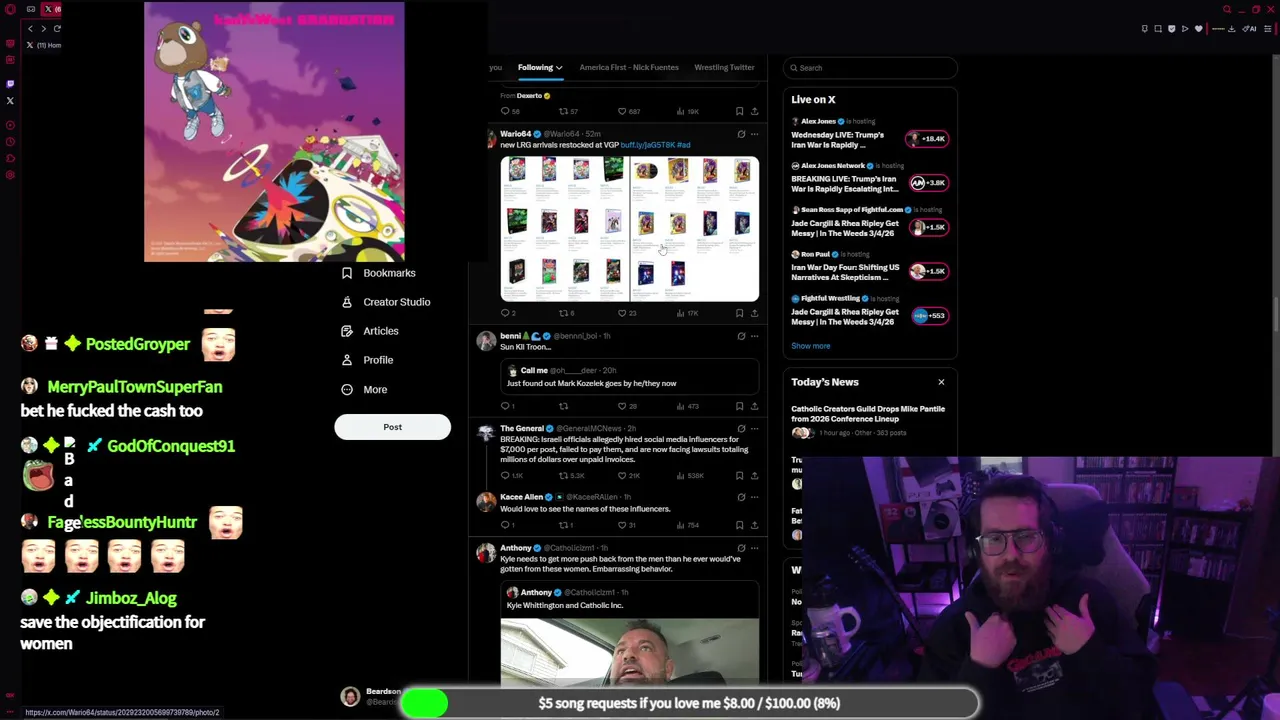Click the Live on X heading
Viewport: 1280px width, 720px height.
click(813, 100)
